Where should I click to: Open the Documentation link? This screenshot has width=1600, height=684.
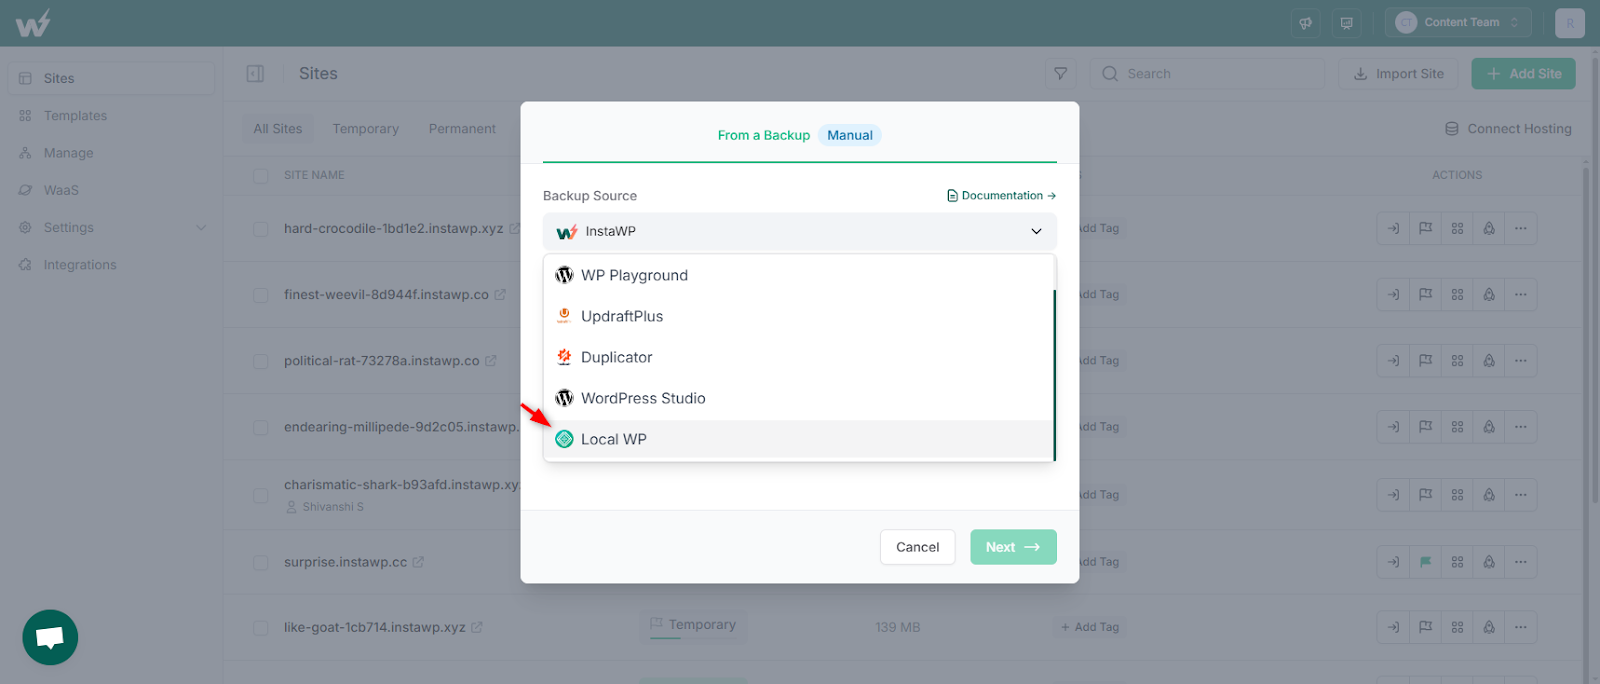1001,196
